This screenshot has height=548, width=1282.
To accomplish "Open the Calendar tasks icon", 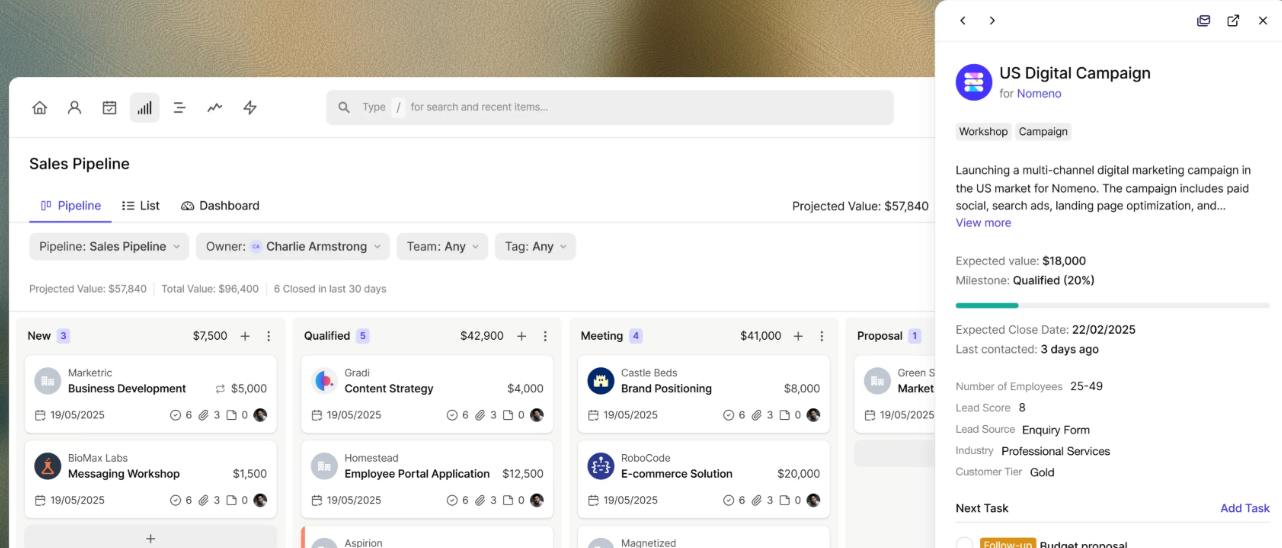I will pos(110,108).
